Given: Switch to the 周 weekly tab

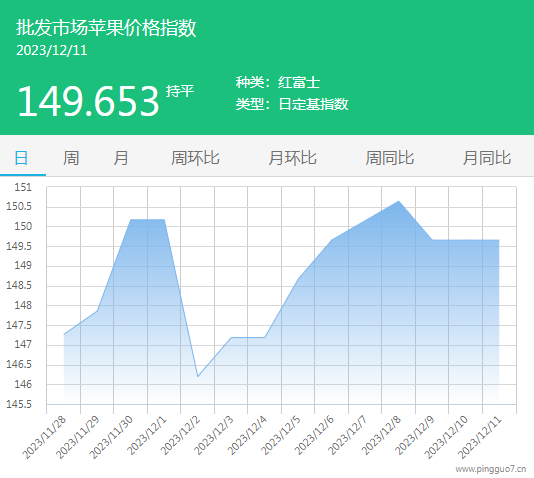Looking at the screenshot, I should [71, 158].
